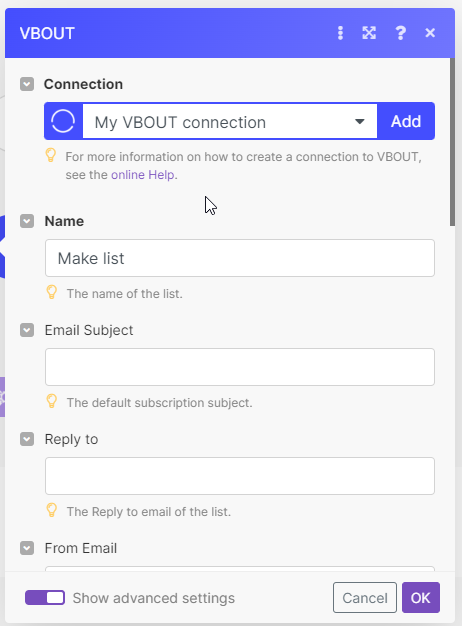
Task: Click the Cancel button
Action: click(x=365, y=598)
